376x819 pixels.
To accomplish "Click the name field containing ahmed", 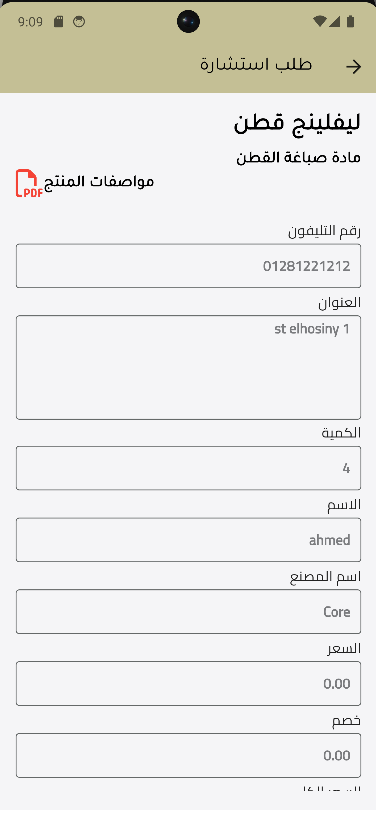I will [x=188, y=540].
